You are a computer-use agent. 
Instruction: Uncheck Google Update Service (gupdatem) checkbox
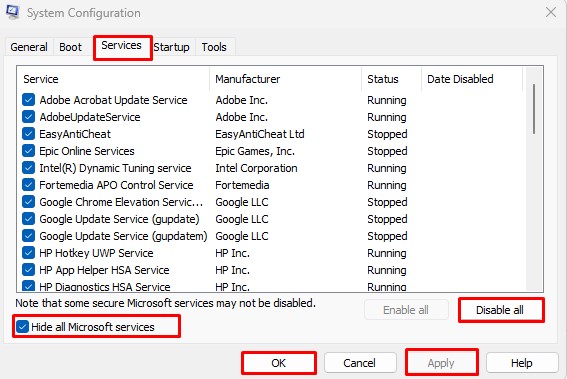coord(28,236)
